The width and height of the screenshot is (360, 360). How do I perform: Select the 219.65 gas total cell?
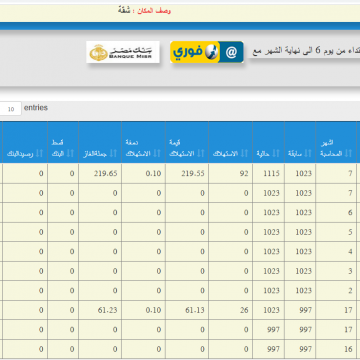pyautogui.click(x=100, y=173)
